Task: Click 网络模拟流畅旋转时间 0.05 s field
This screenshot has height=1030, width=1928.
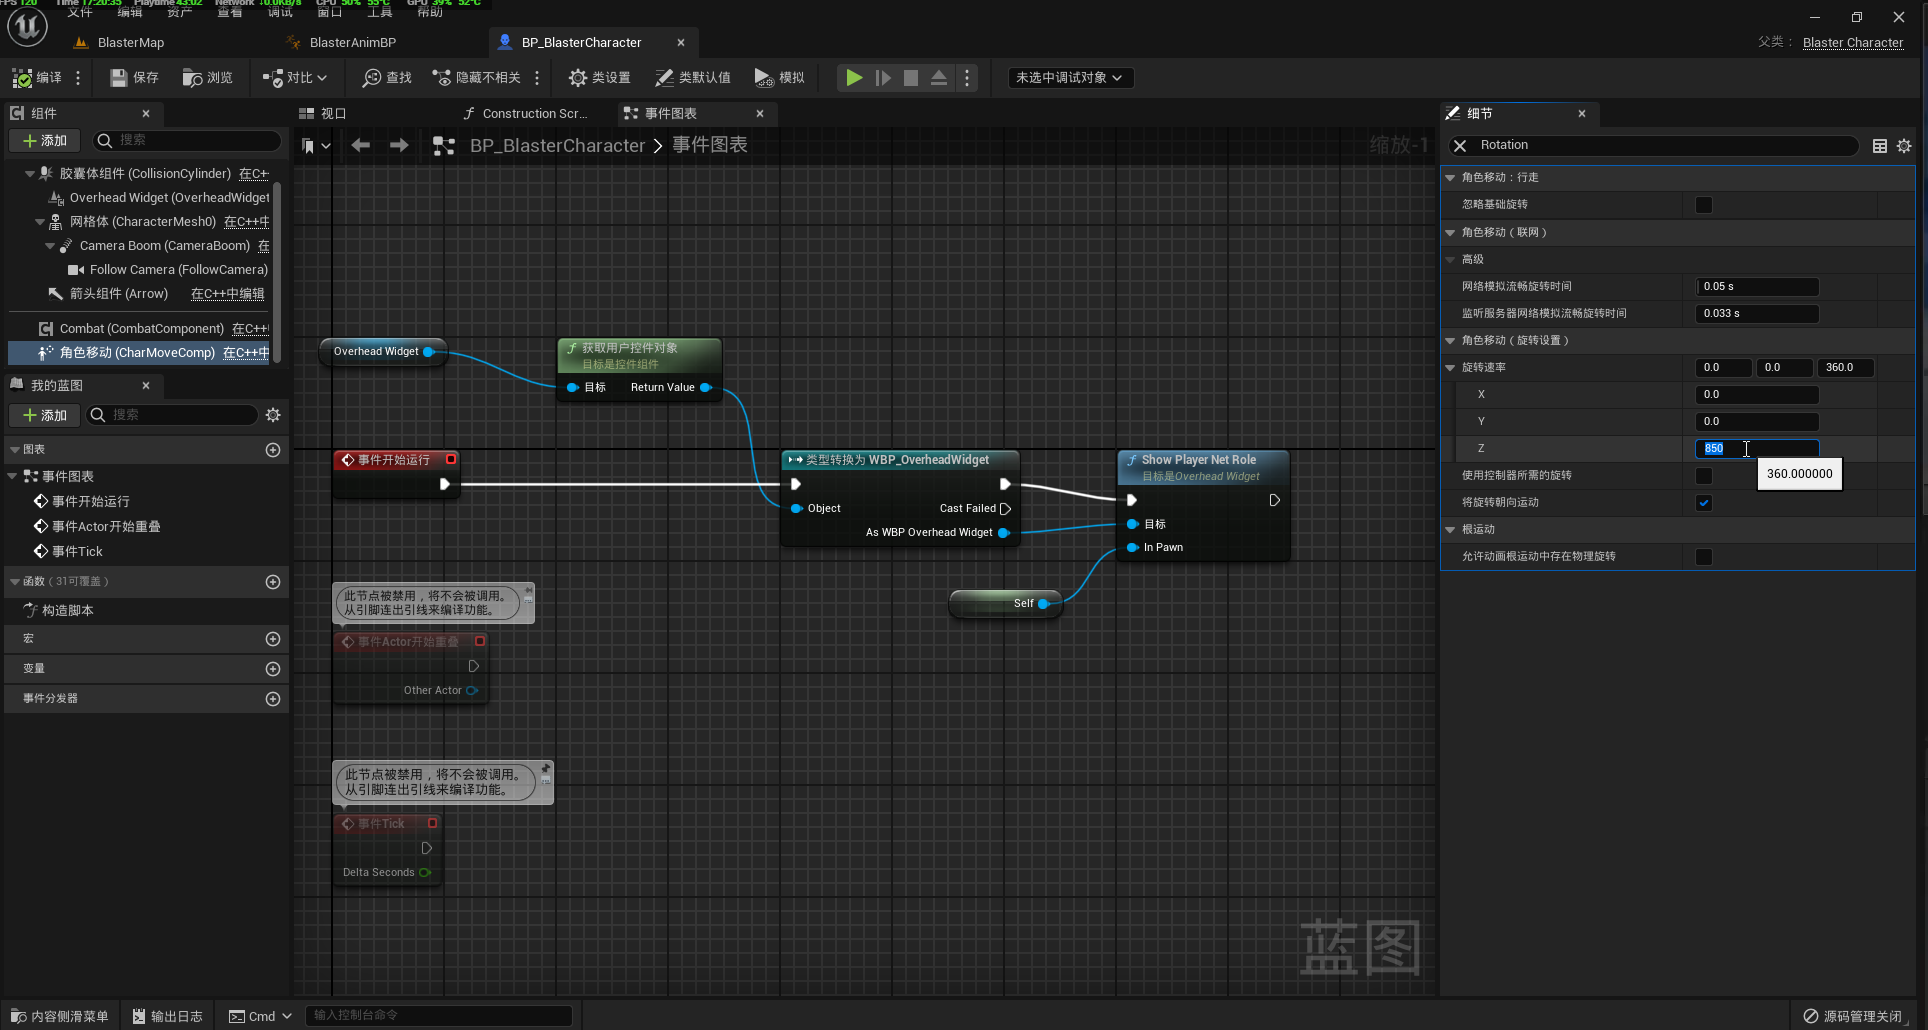Action: pos(1757,287)
